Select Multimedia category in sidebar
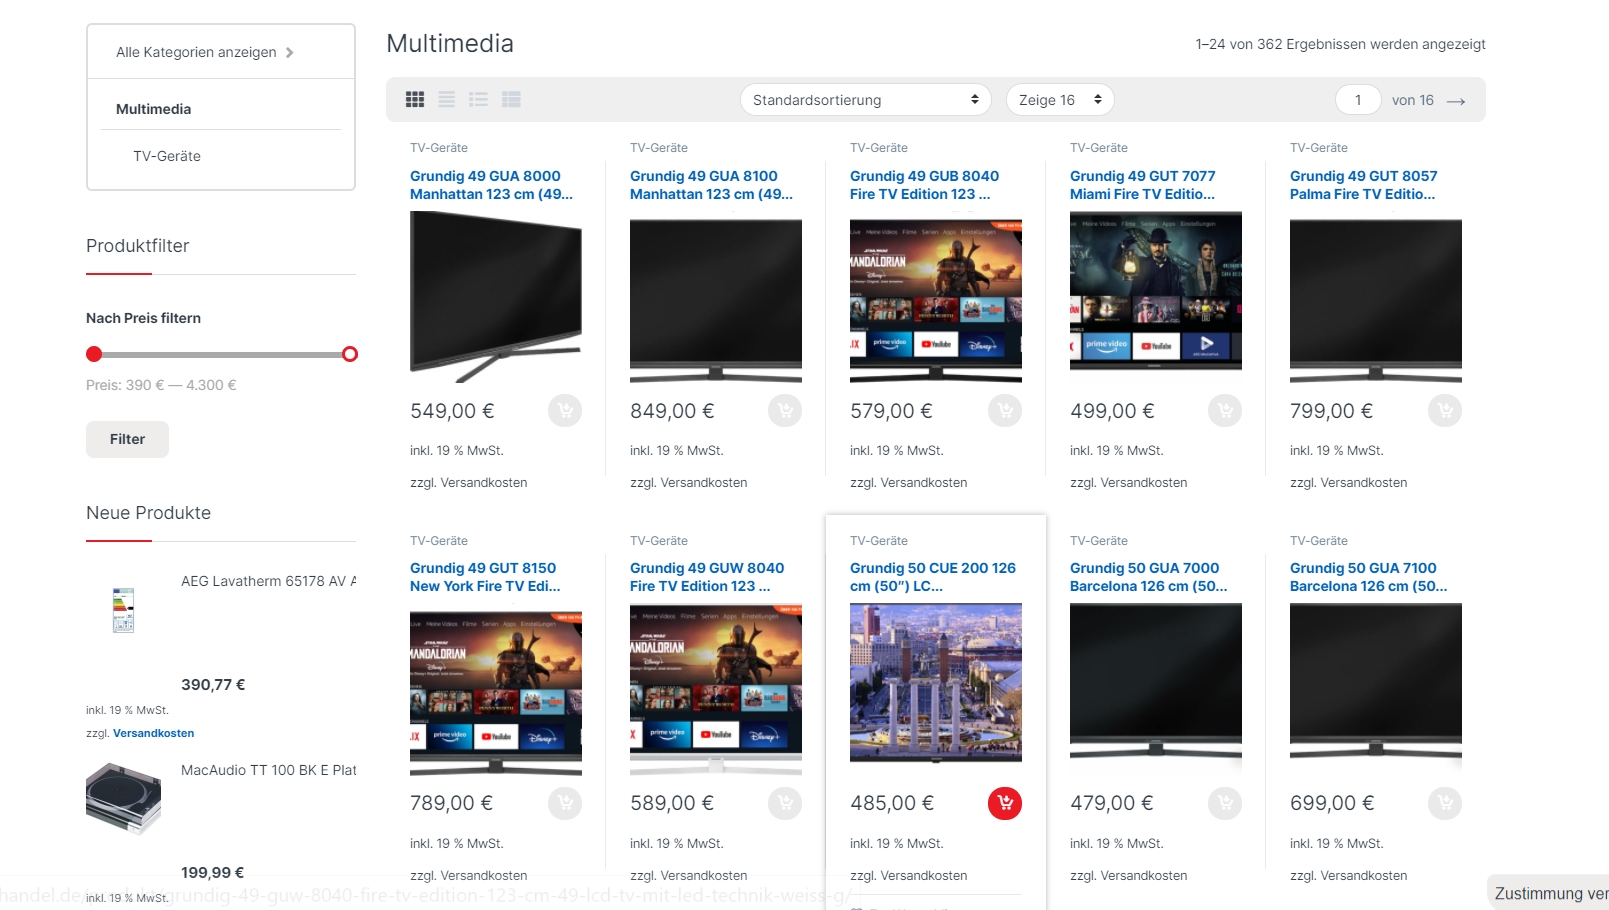 (x=153, y=109)
